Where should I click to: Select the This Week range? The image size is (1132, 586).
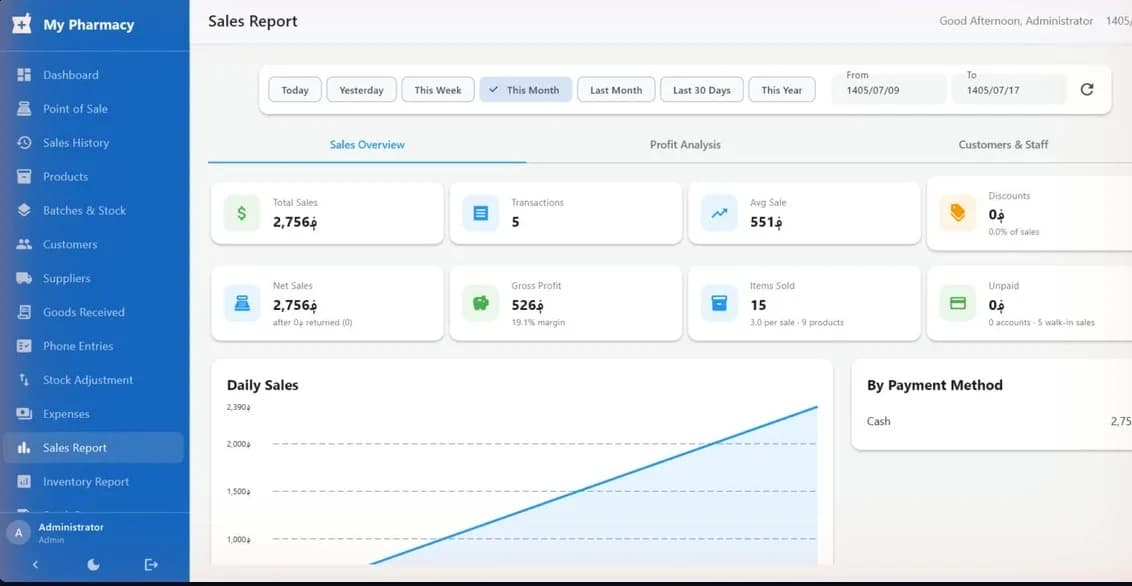click(x=437, y=90)
